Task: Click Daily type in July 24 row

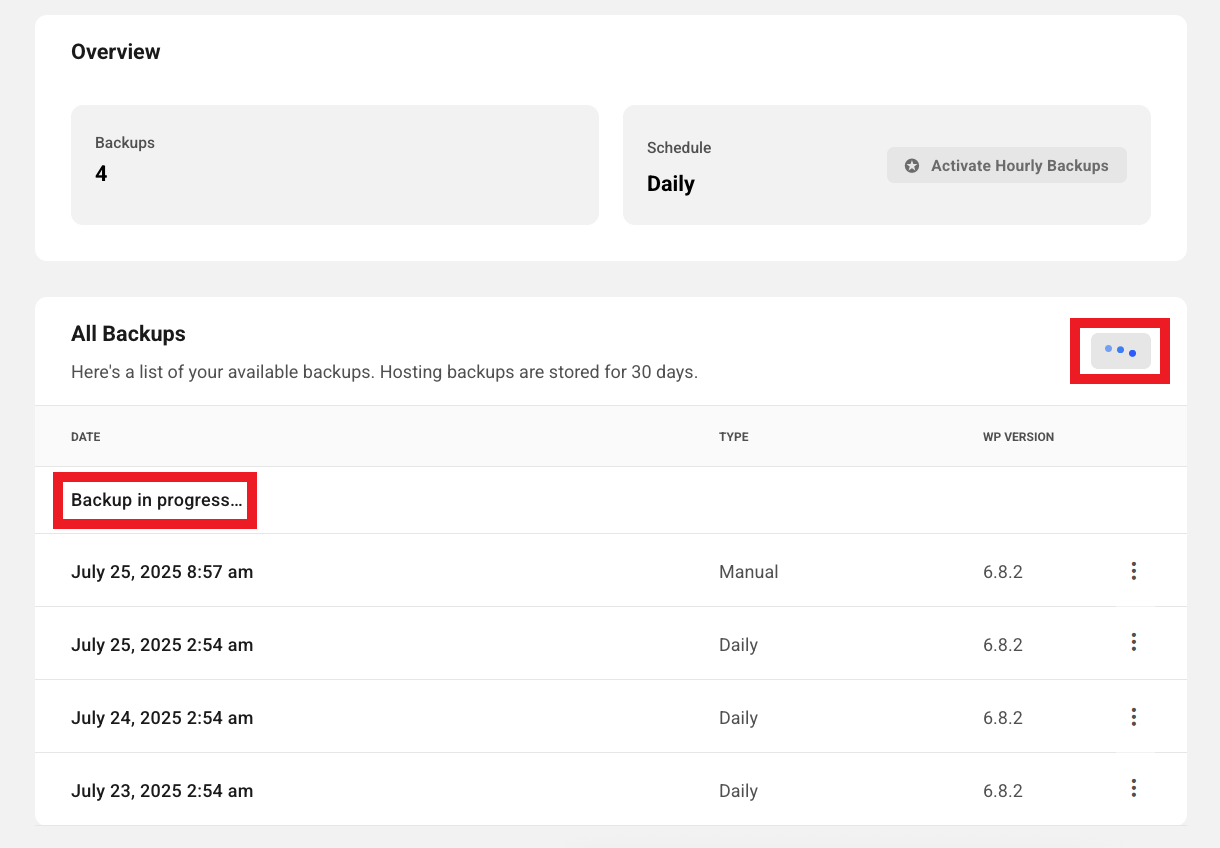Action: coord(738,718)
